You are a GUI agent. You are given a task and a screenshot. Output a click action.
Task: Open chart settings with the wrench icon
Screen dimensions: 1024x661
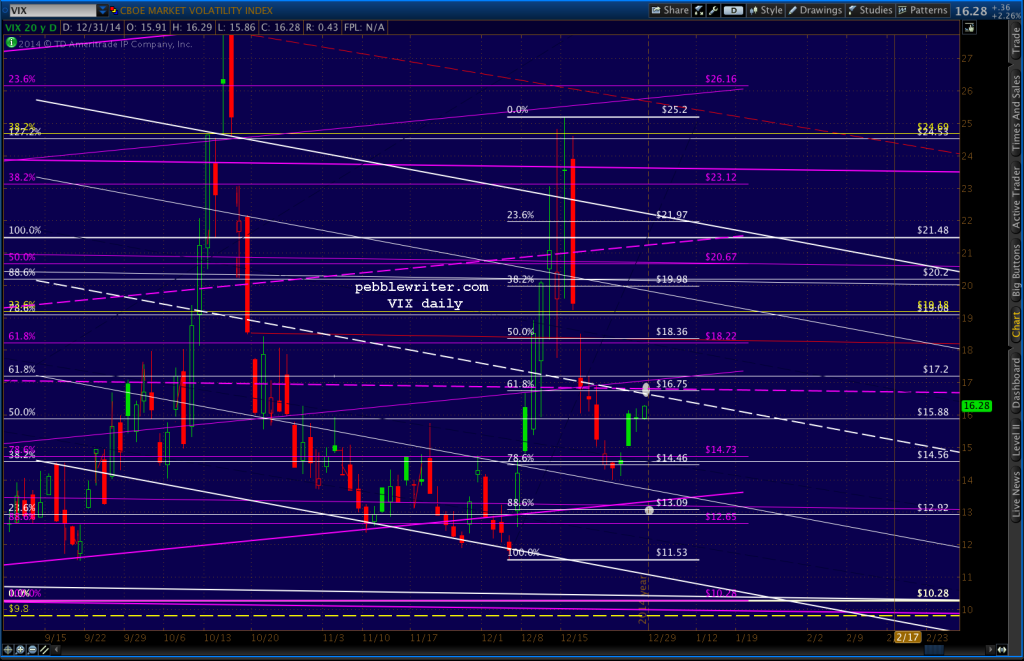pos(712,10)
